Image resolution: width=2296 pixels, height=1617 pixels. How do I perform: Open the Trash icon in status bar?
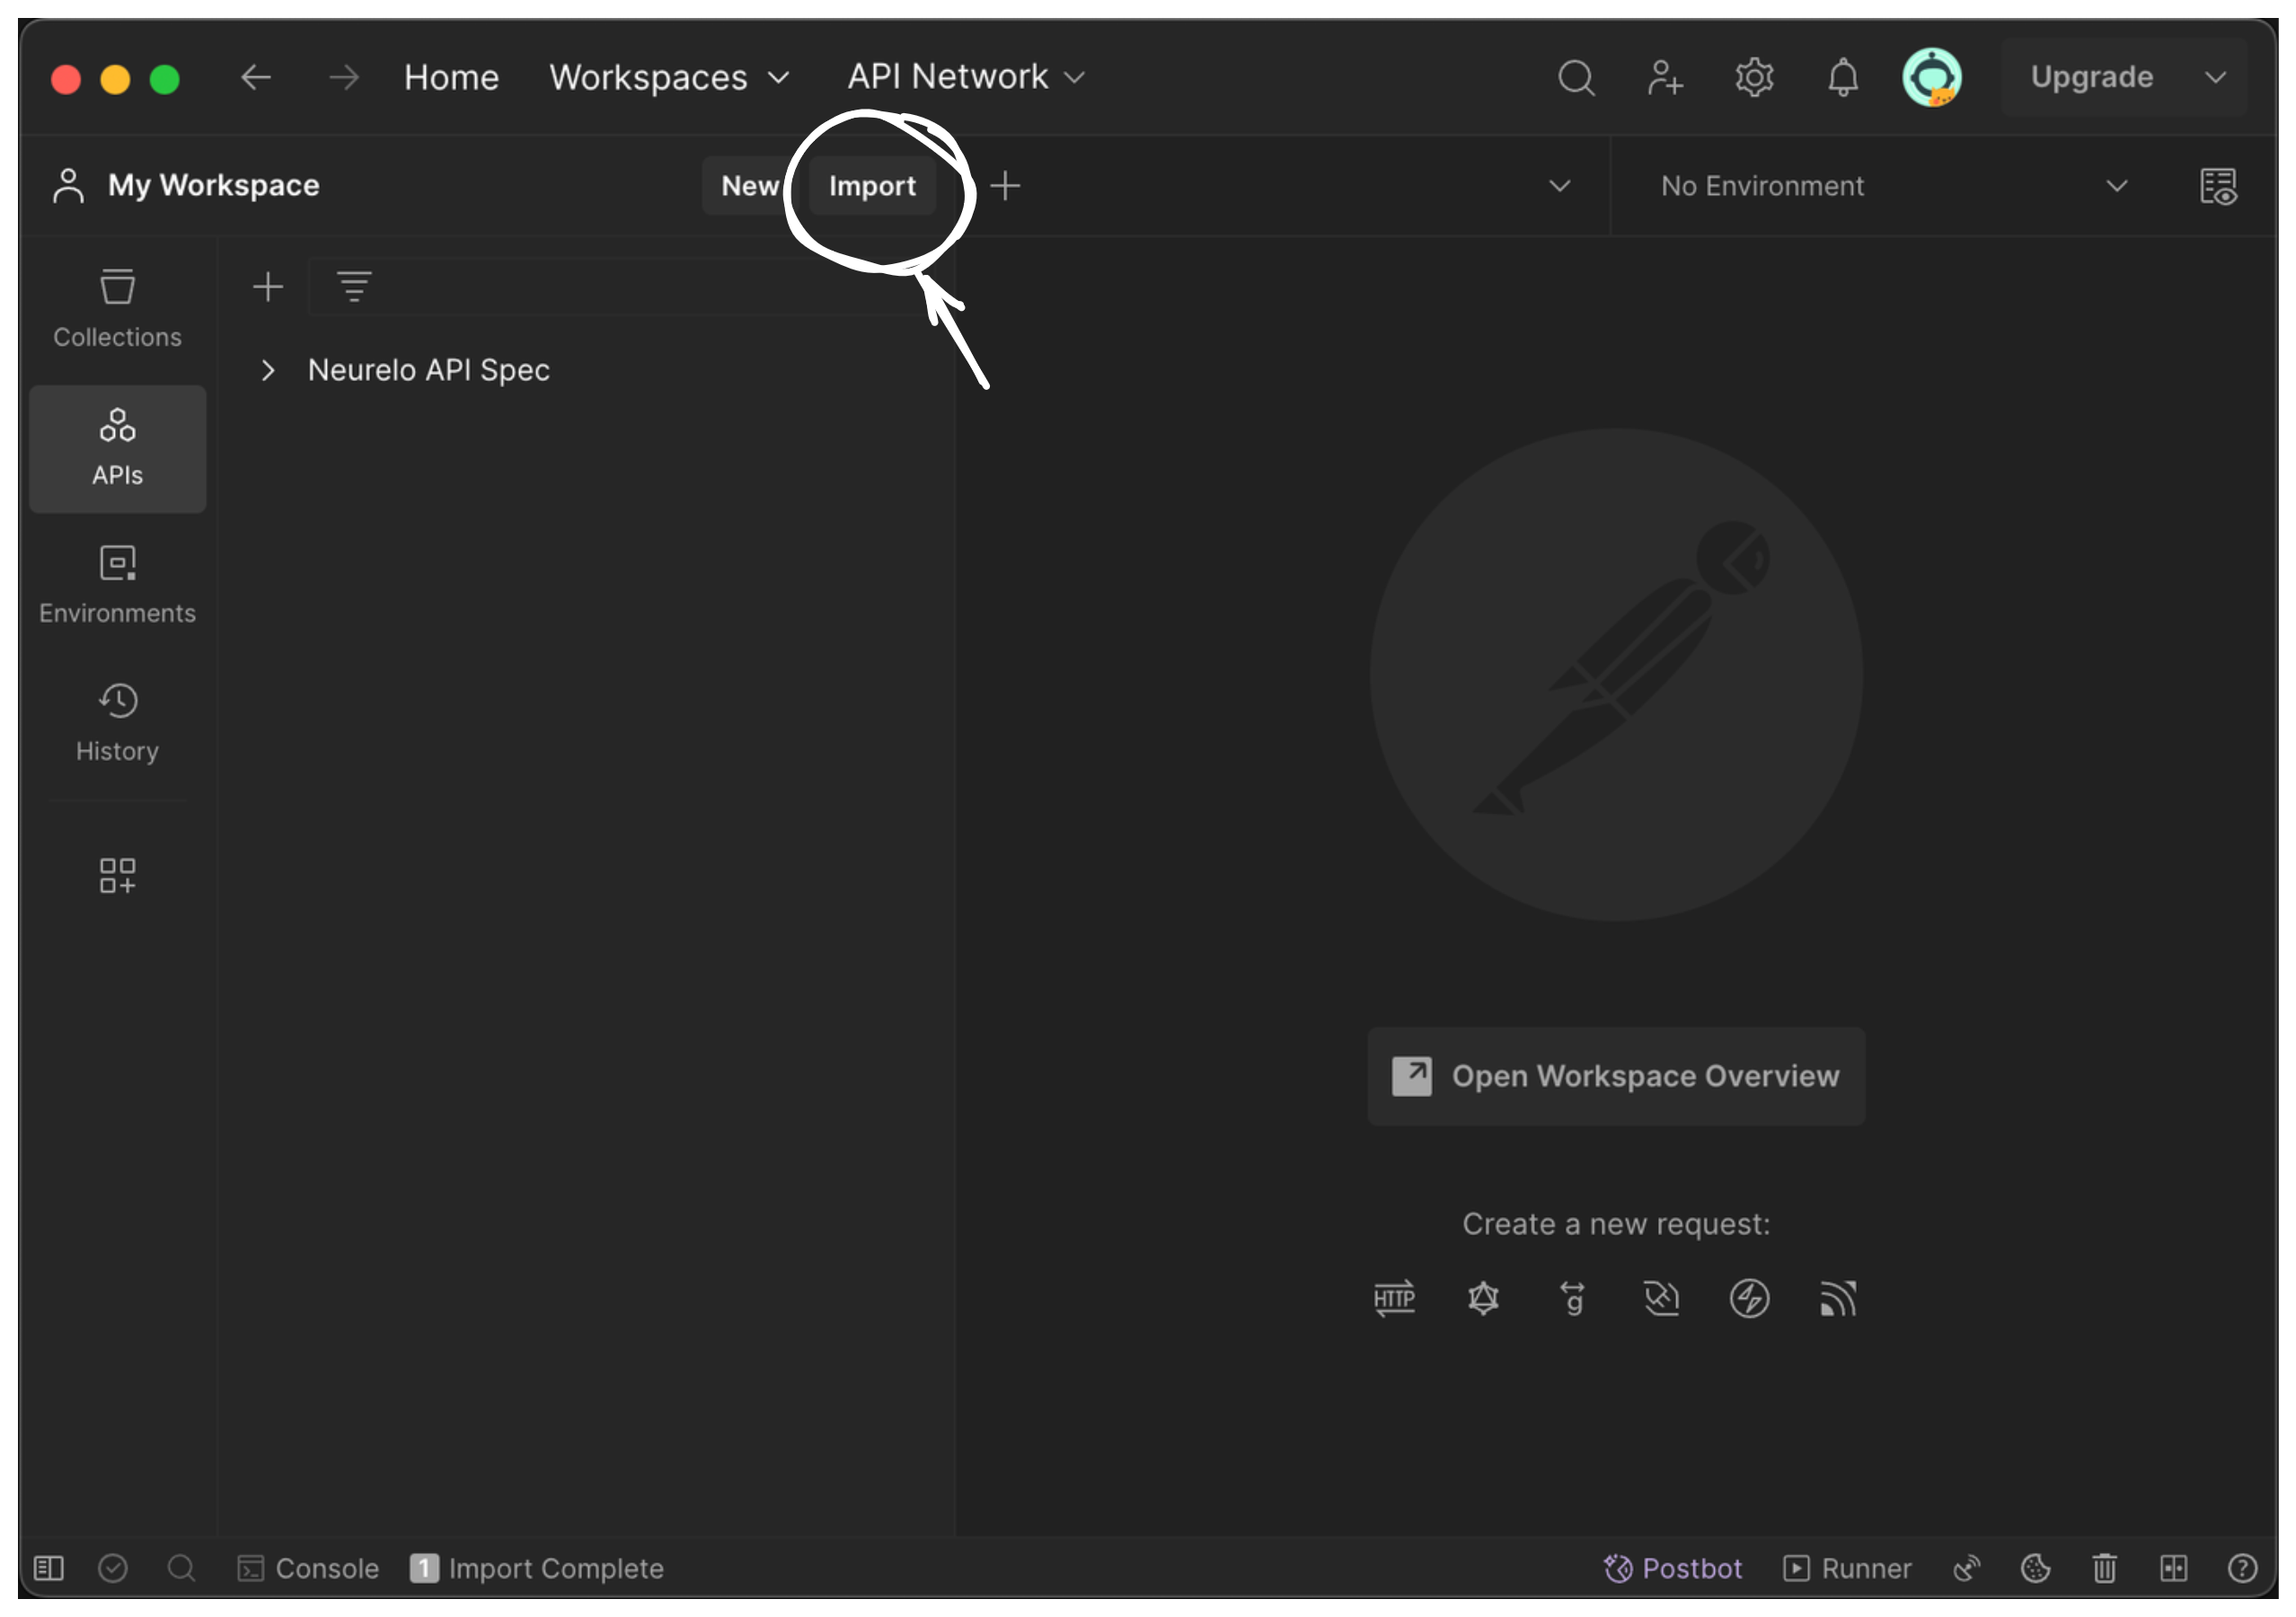point(2104,1567)
